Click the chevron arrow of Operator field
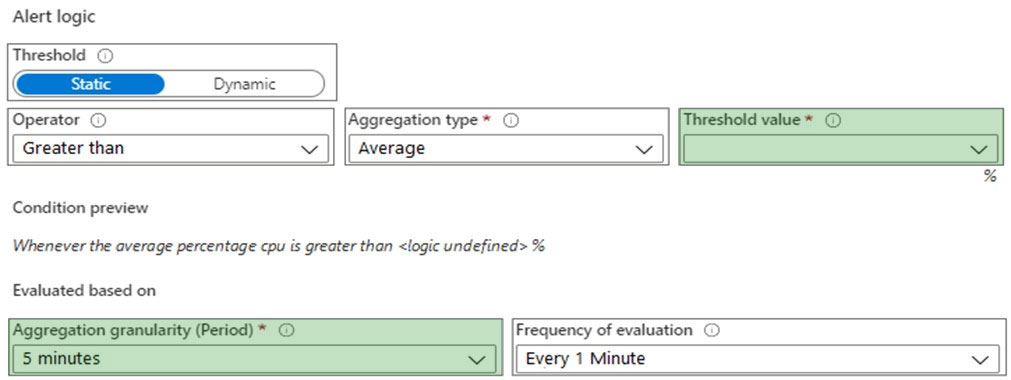The width and height of the screenshot is (1011, 380). click(x=309, y=149)
